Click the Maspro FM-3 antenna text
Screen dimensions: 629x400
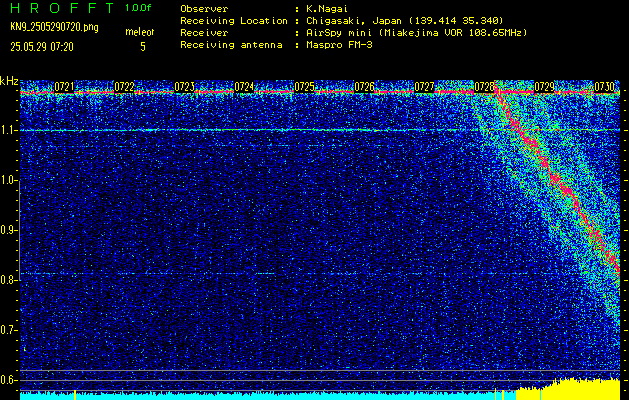click(339, 45)
